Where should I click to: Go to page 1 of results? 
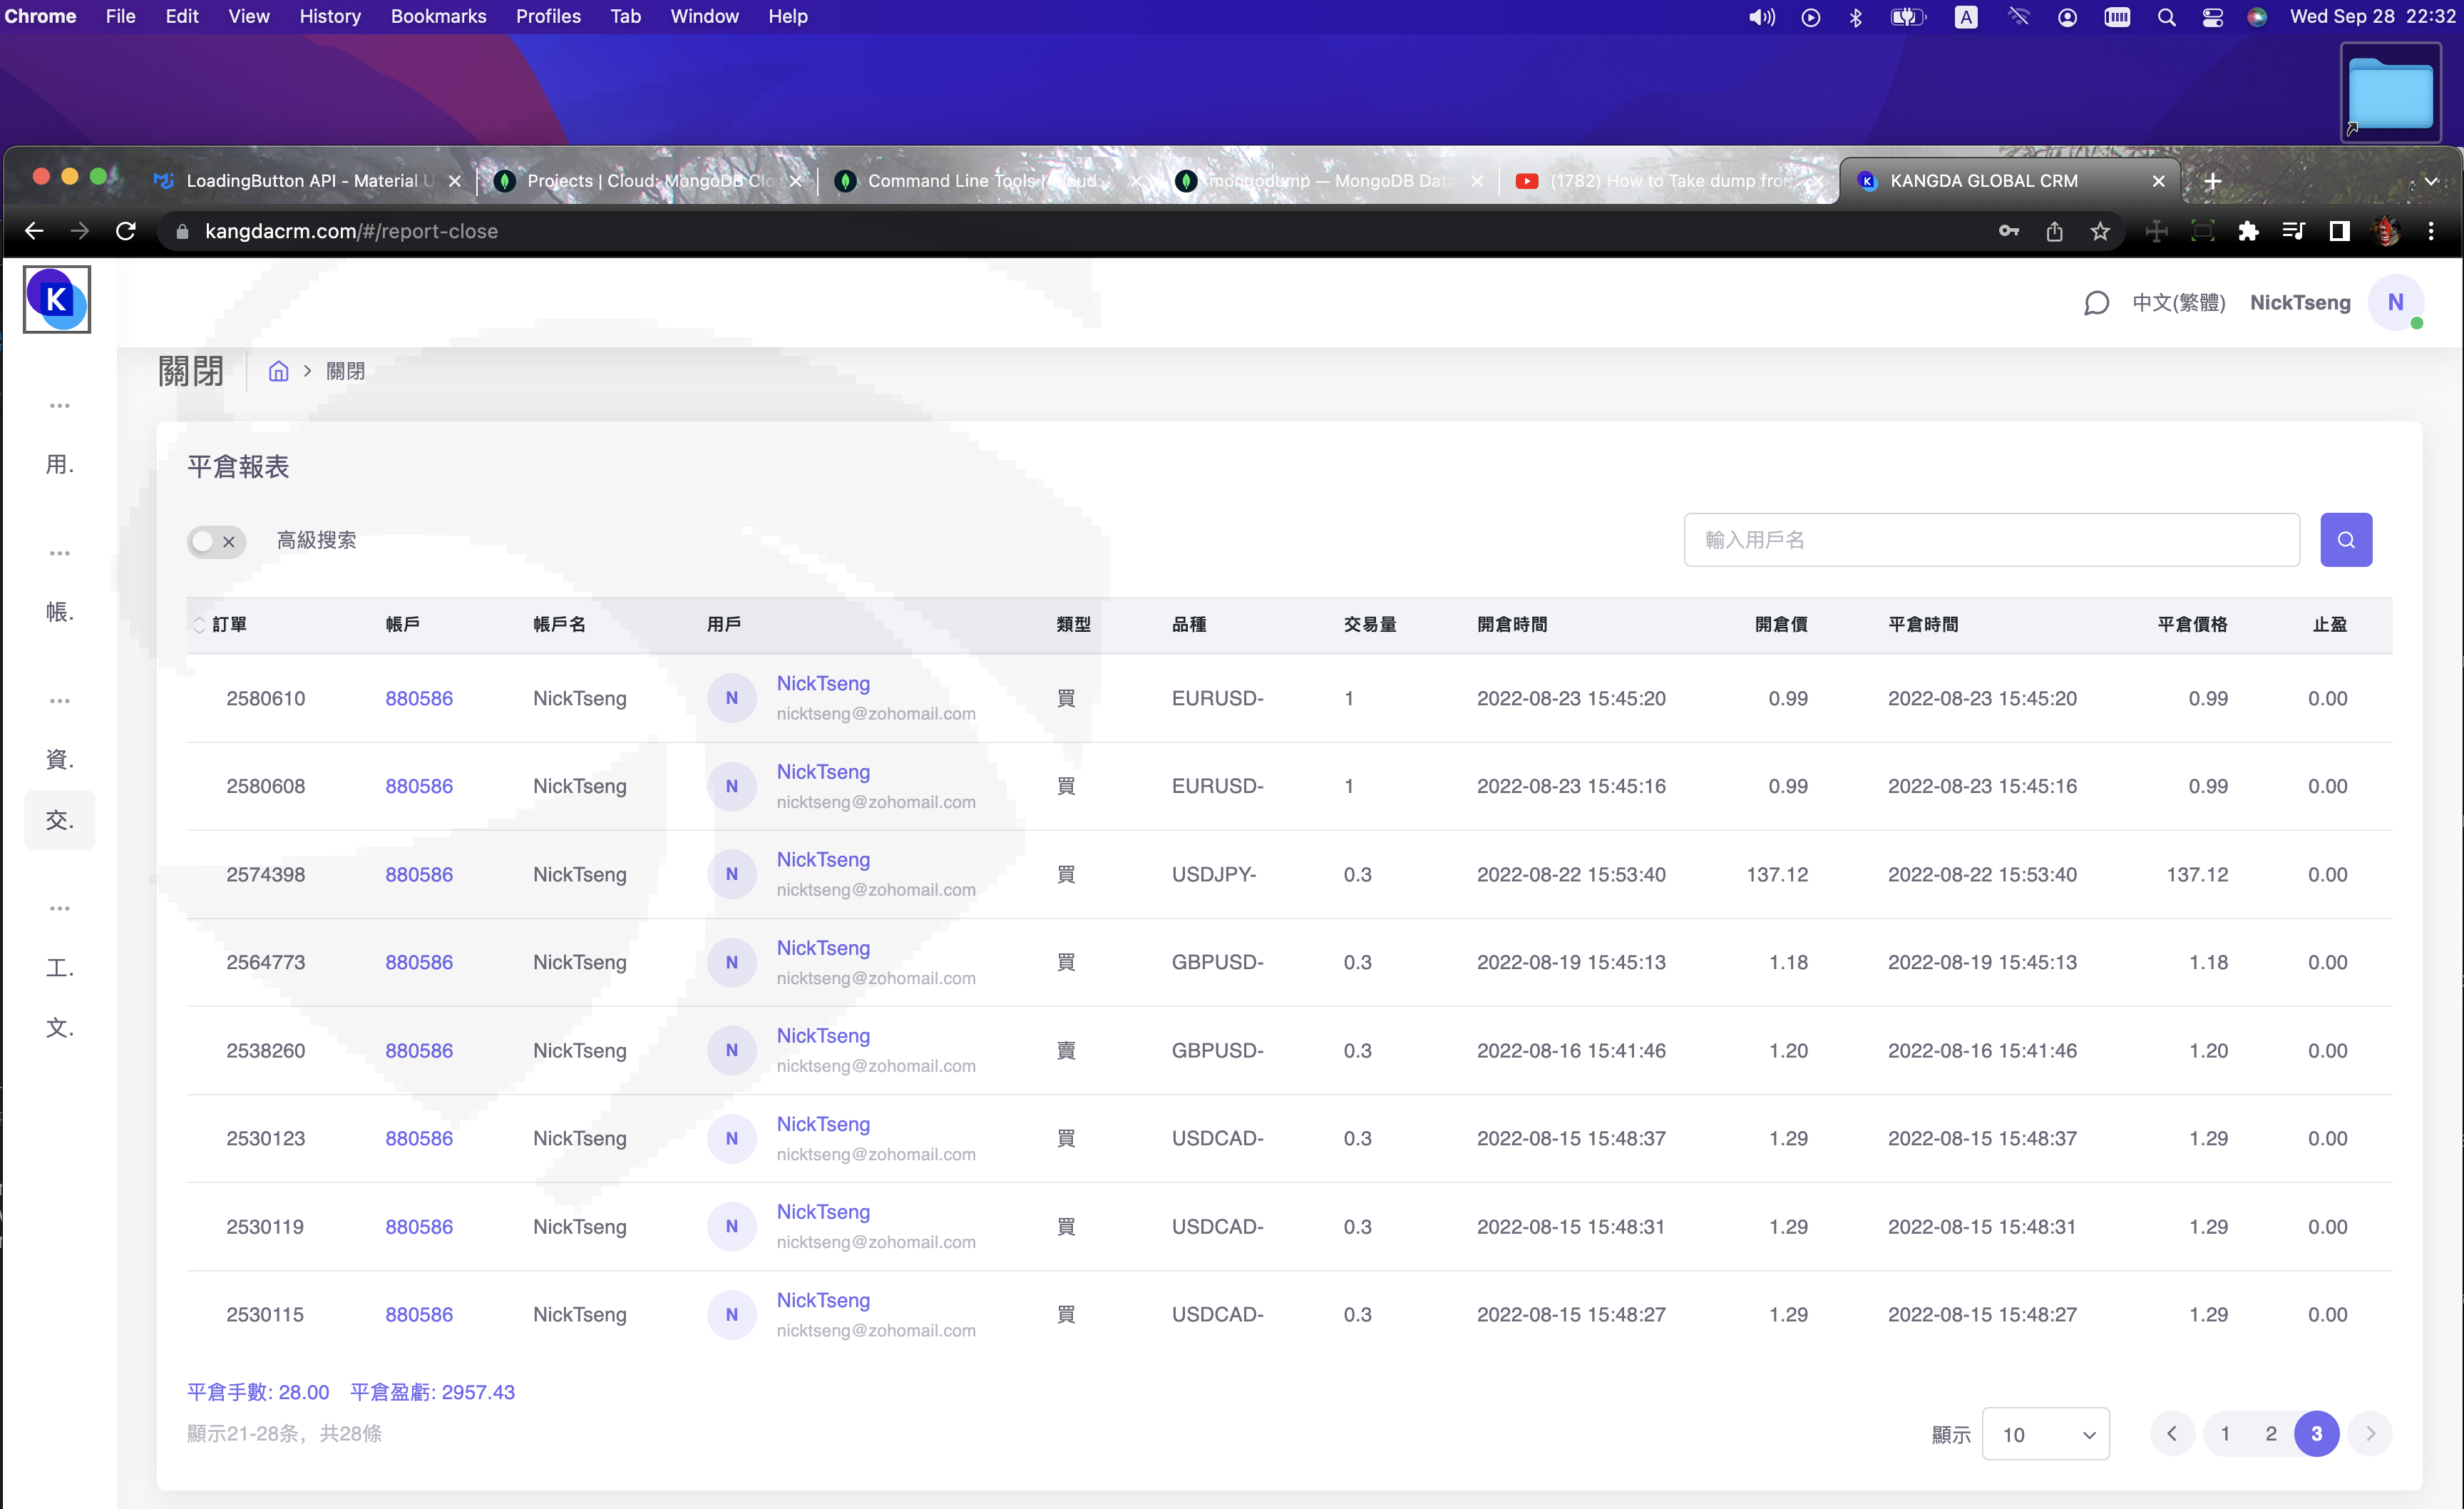click(x=2225, y=1433)
